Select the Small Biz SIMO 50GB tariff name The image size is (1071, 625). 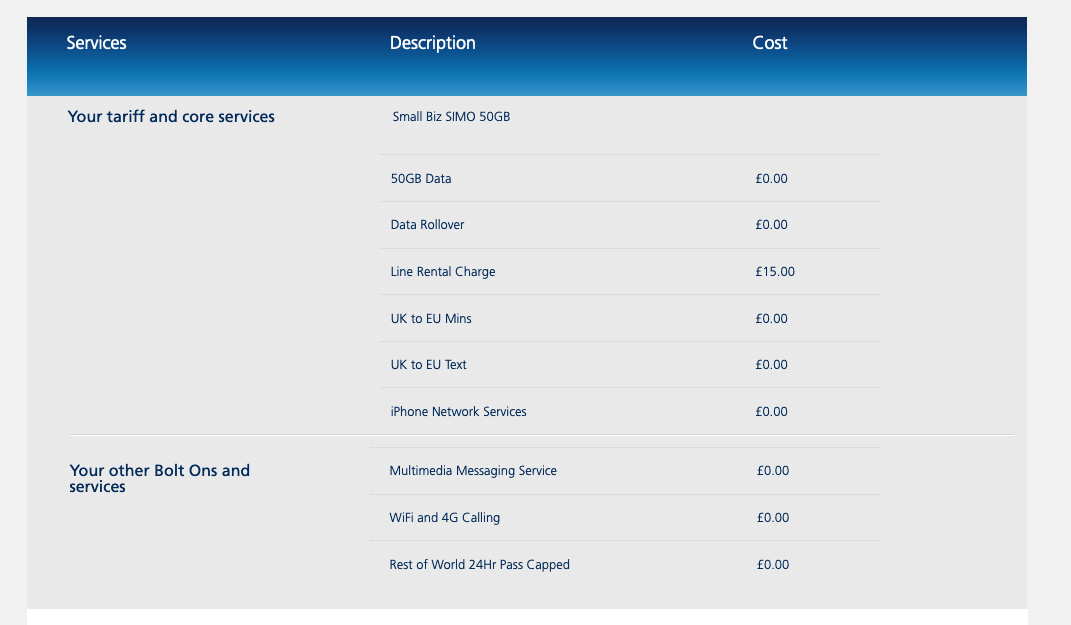(x=451, y=117)
